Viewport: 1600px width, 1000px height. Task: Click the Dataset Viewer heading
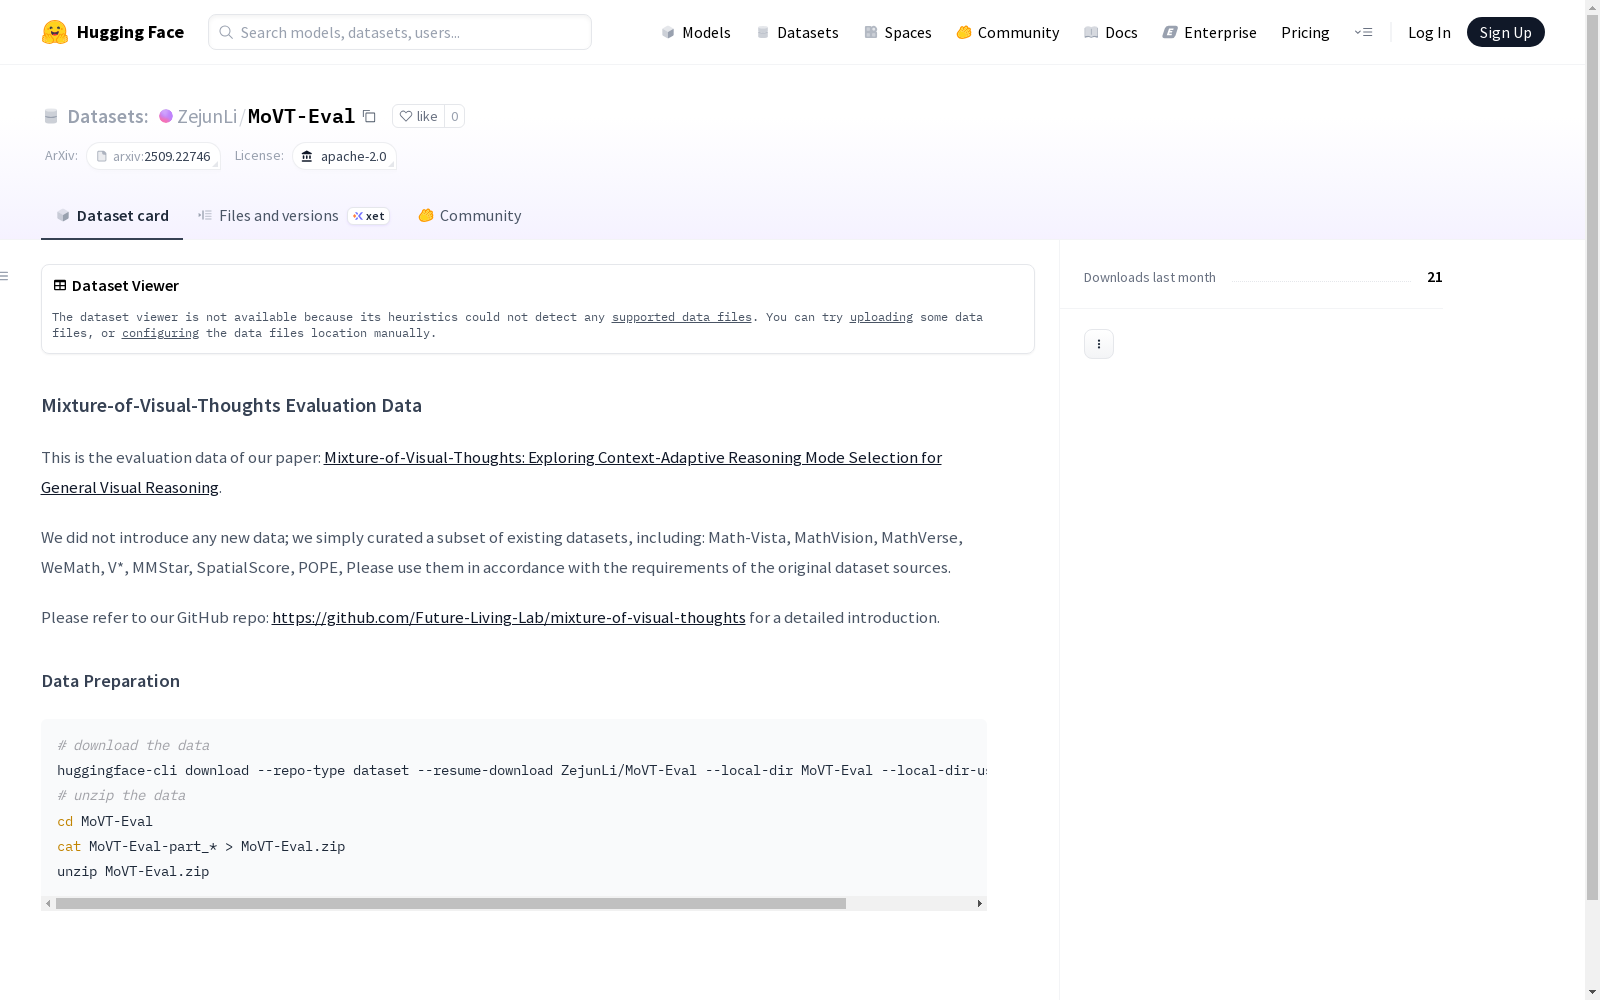pyautogui.click(x=116, y=285)
